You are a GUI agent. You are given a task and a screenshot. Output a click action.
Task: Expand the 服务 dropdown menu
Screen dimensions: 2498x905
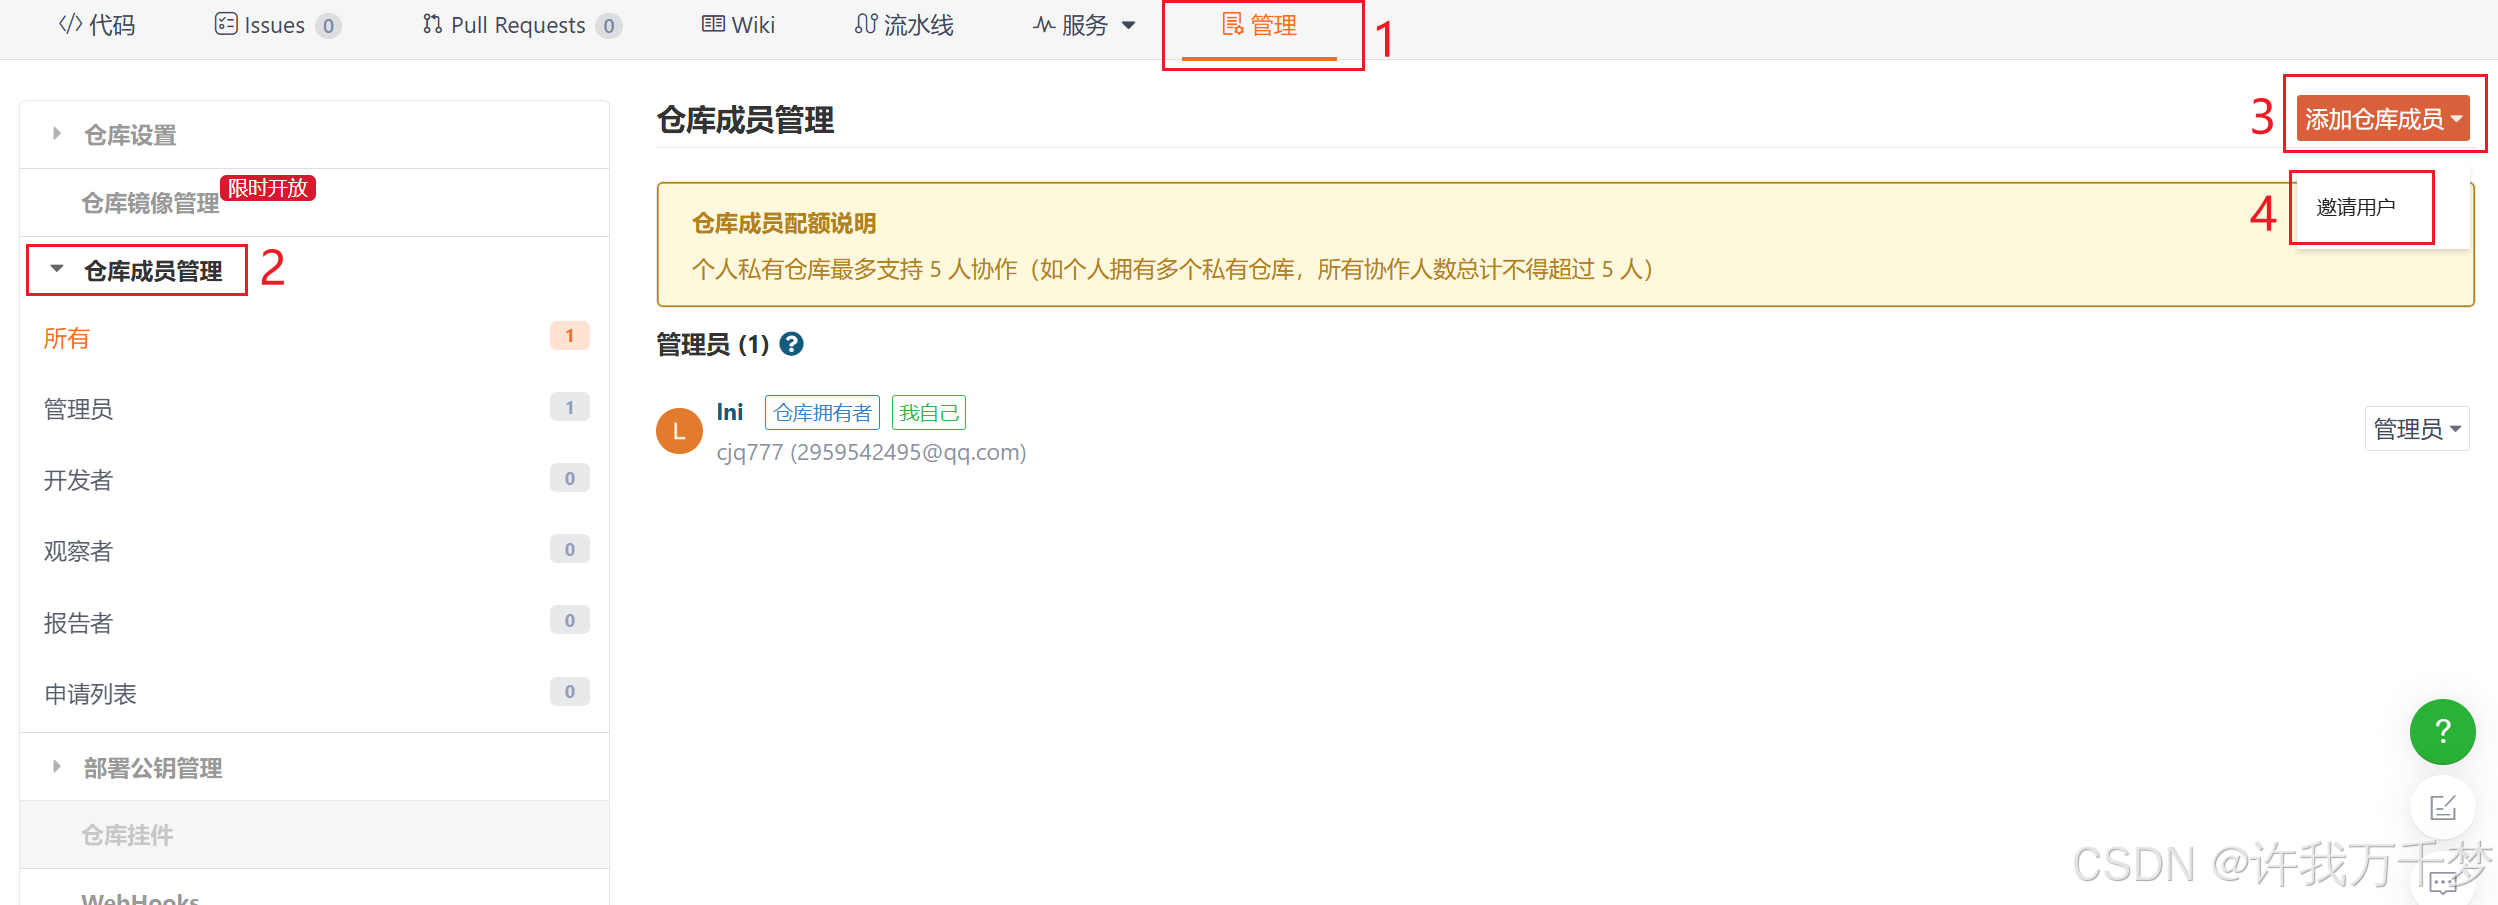(x=1084, y=25)
